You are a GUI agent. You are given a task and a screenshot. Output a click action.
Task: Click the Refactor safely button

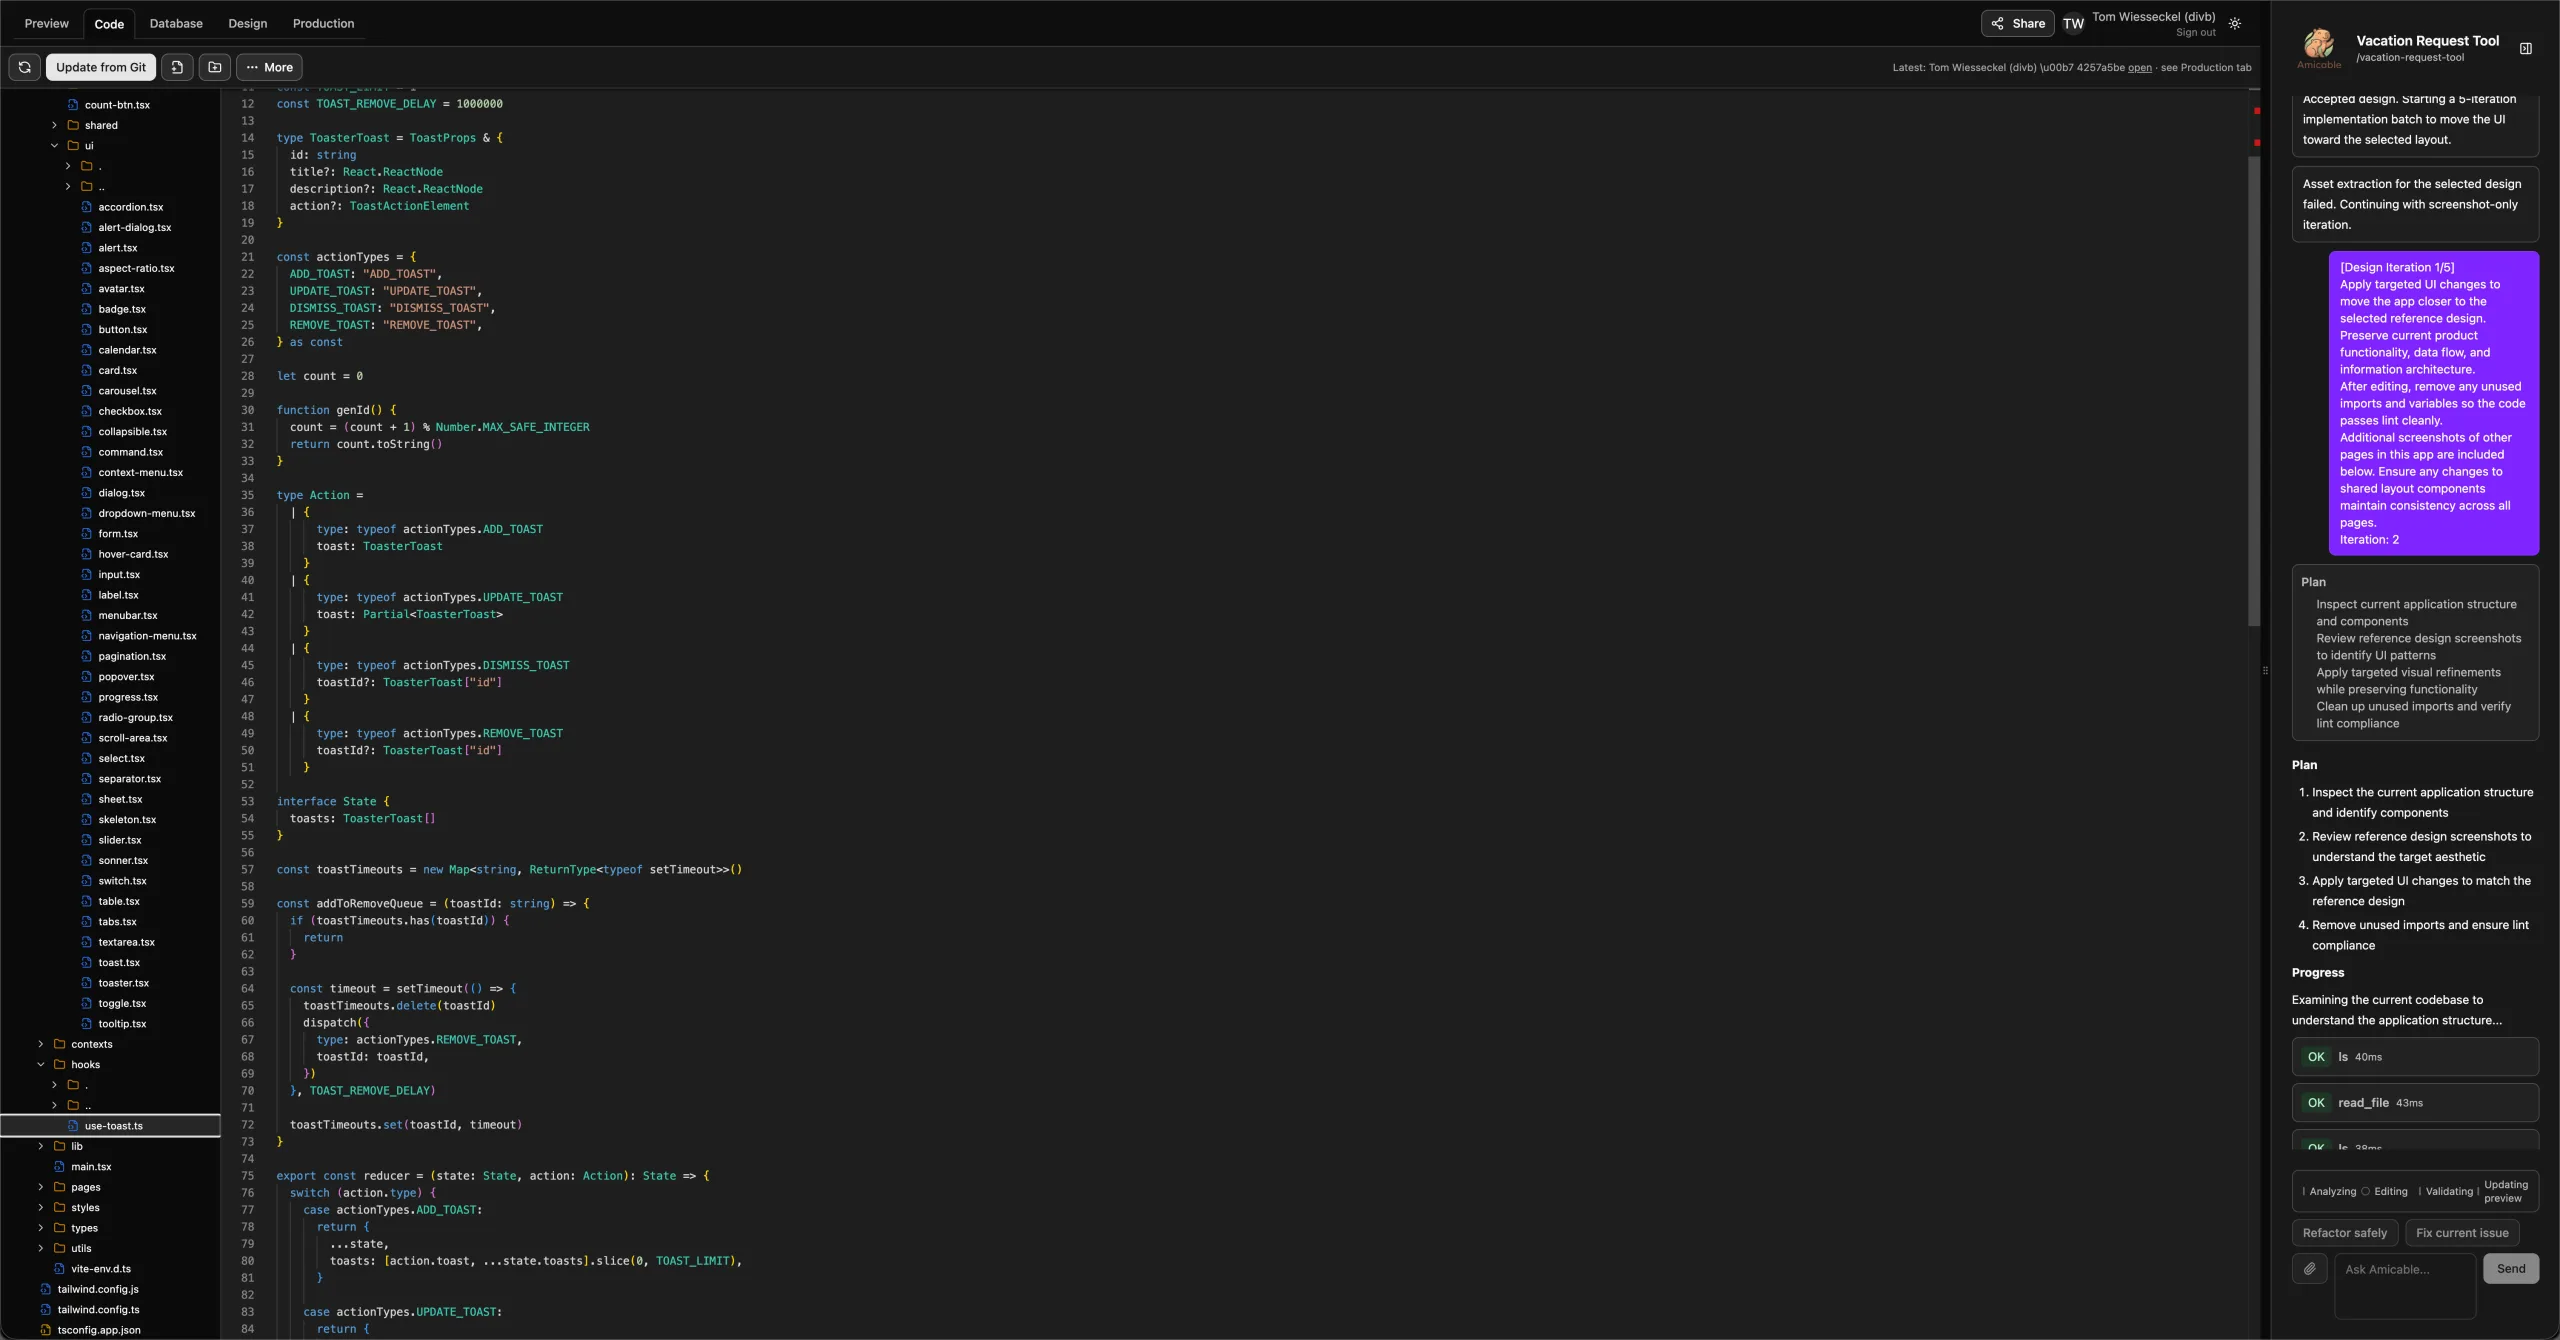point(2343,1233)
